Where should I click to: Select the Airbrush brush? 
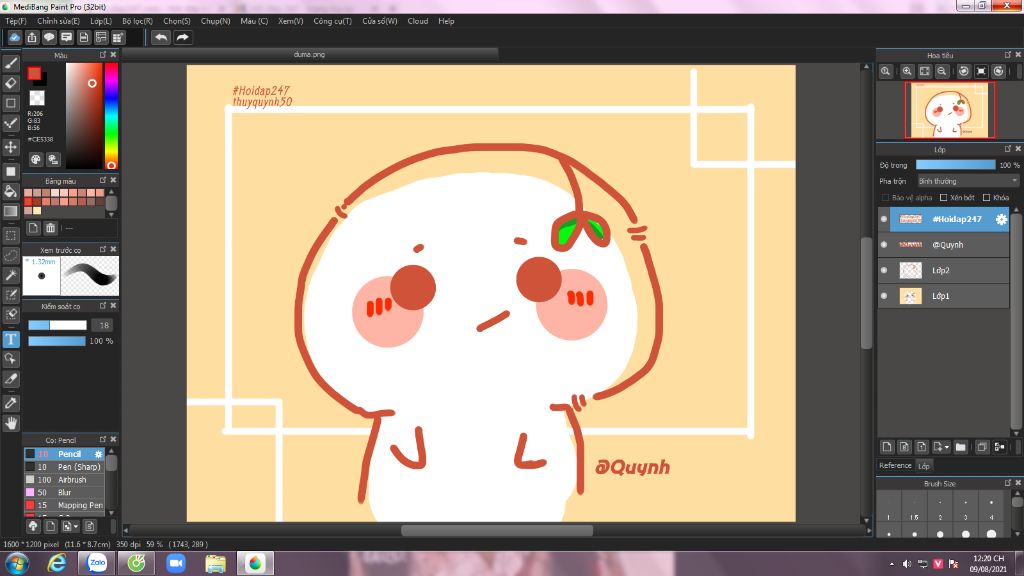click(65, 479)
